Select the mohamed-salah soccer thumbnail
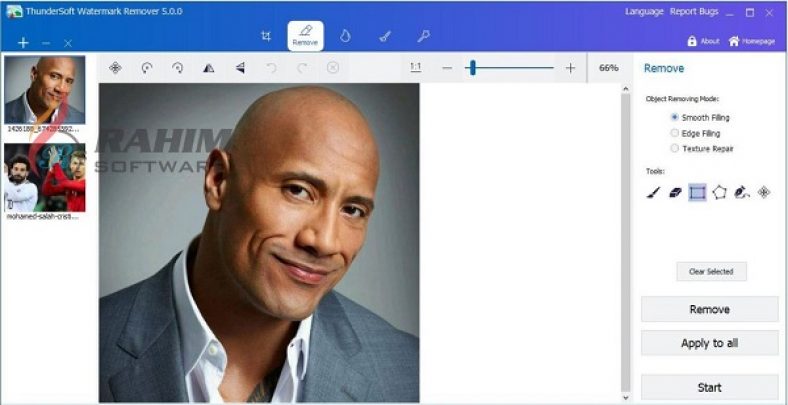 45,177
